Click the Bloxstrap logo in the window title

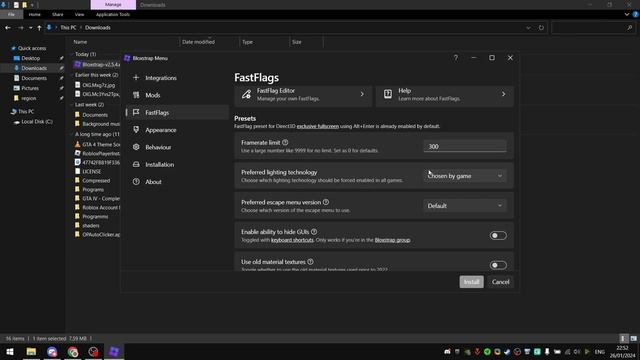[127, 58]
